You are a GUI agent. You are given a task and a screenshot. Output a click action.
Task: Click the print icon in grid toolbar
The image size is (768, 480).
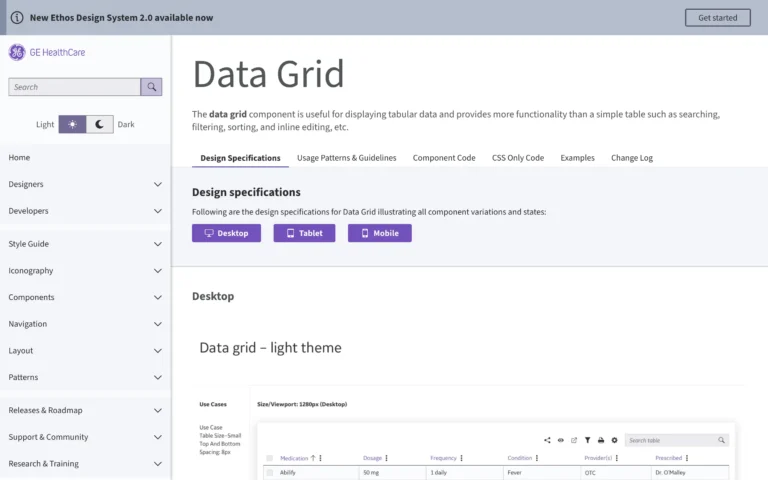(x=601, y=440)
